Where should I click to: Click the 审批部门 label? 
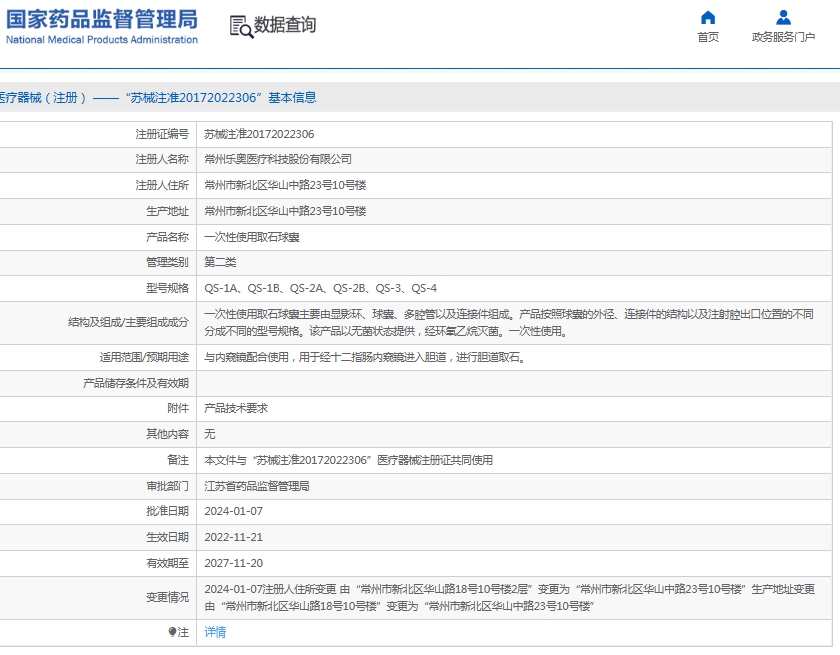click(x=167, y=486)
